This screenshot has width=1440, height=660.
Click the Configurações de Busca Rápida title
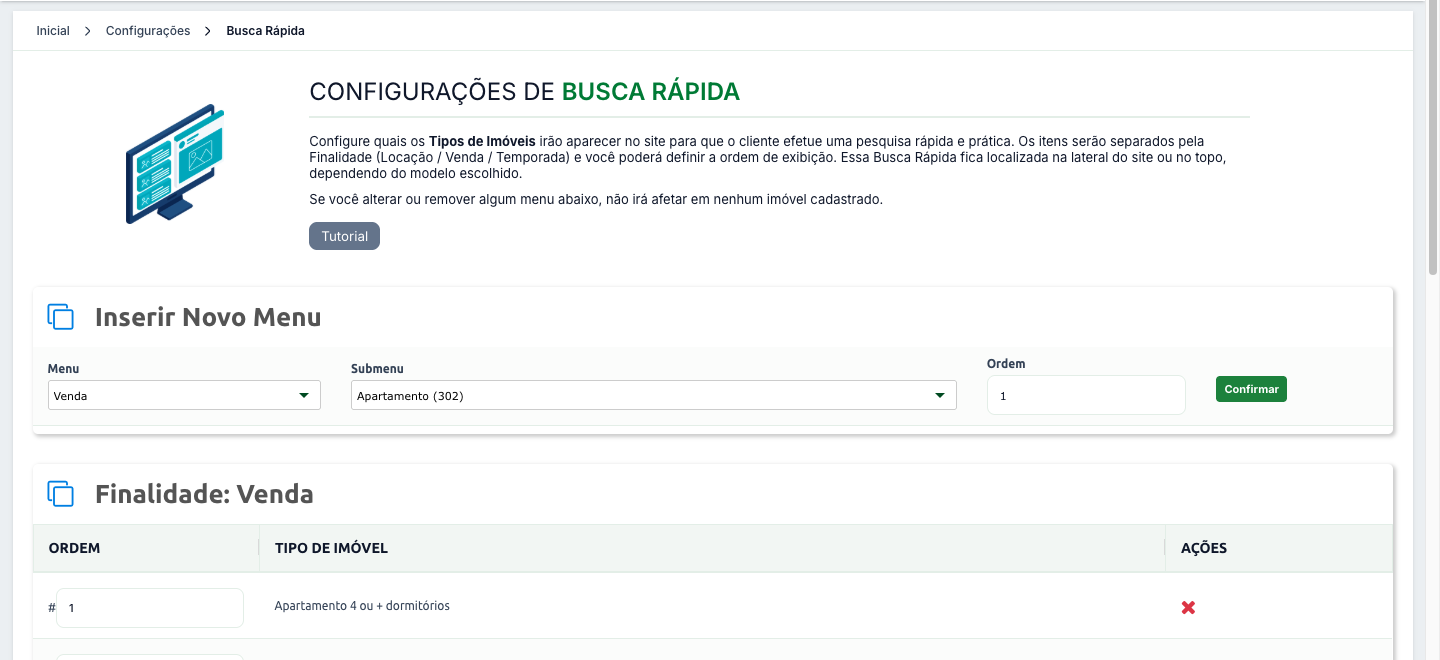click(524, 92)
